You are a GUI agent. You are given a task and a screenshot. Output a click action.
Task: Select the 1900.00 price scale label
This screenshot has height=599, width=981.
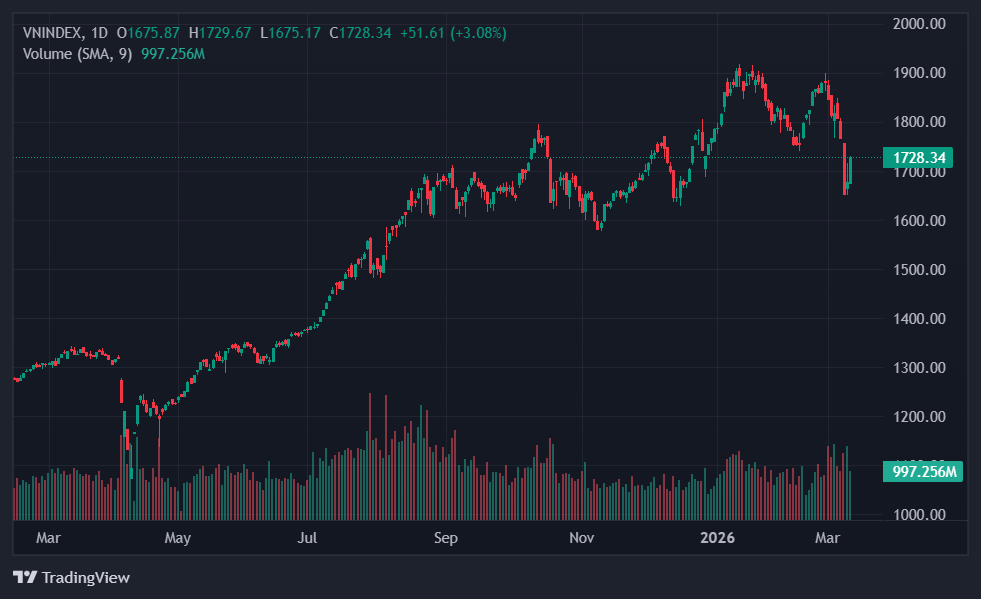tap(918, 73)
